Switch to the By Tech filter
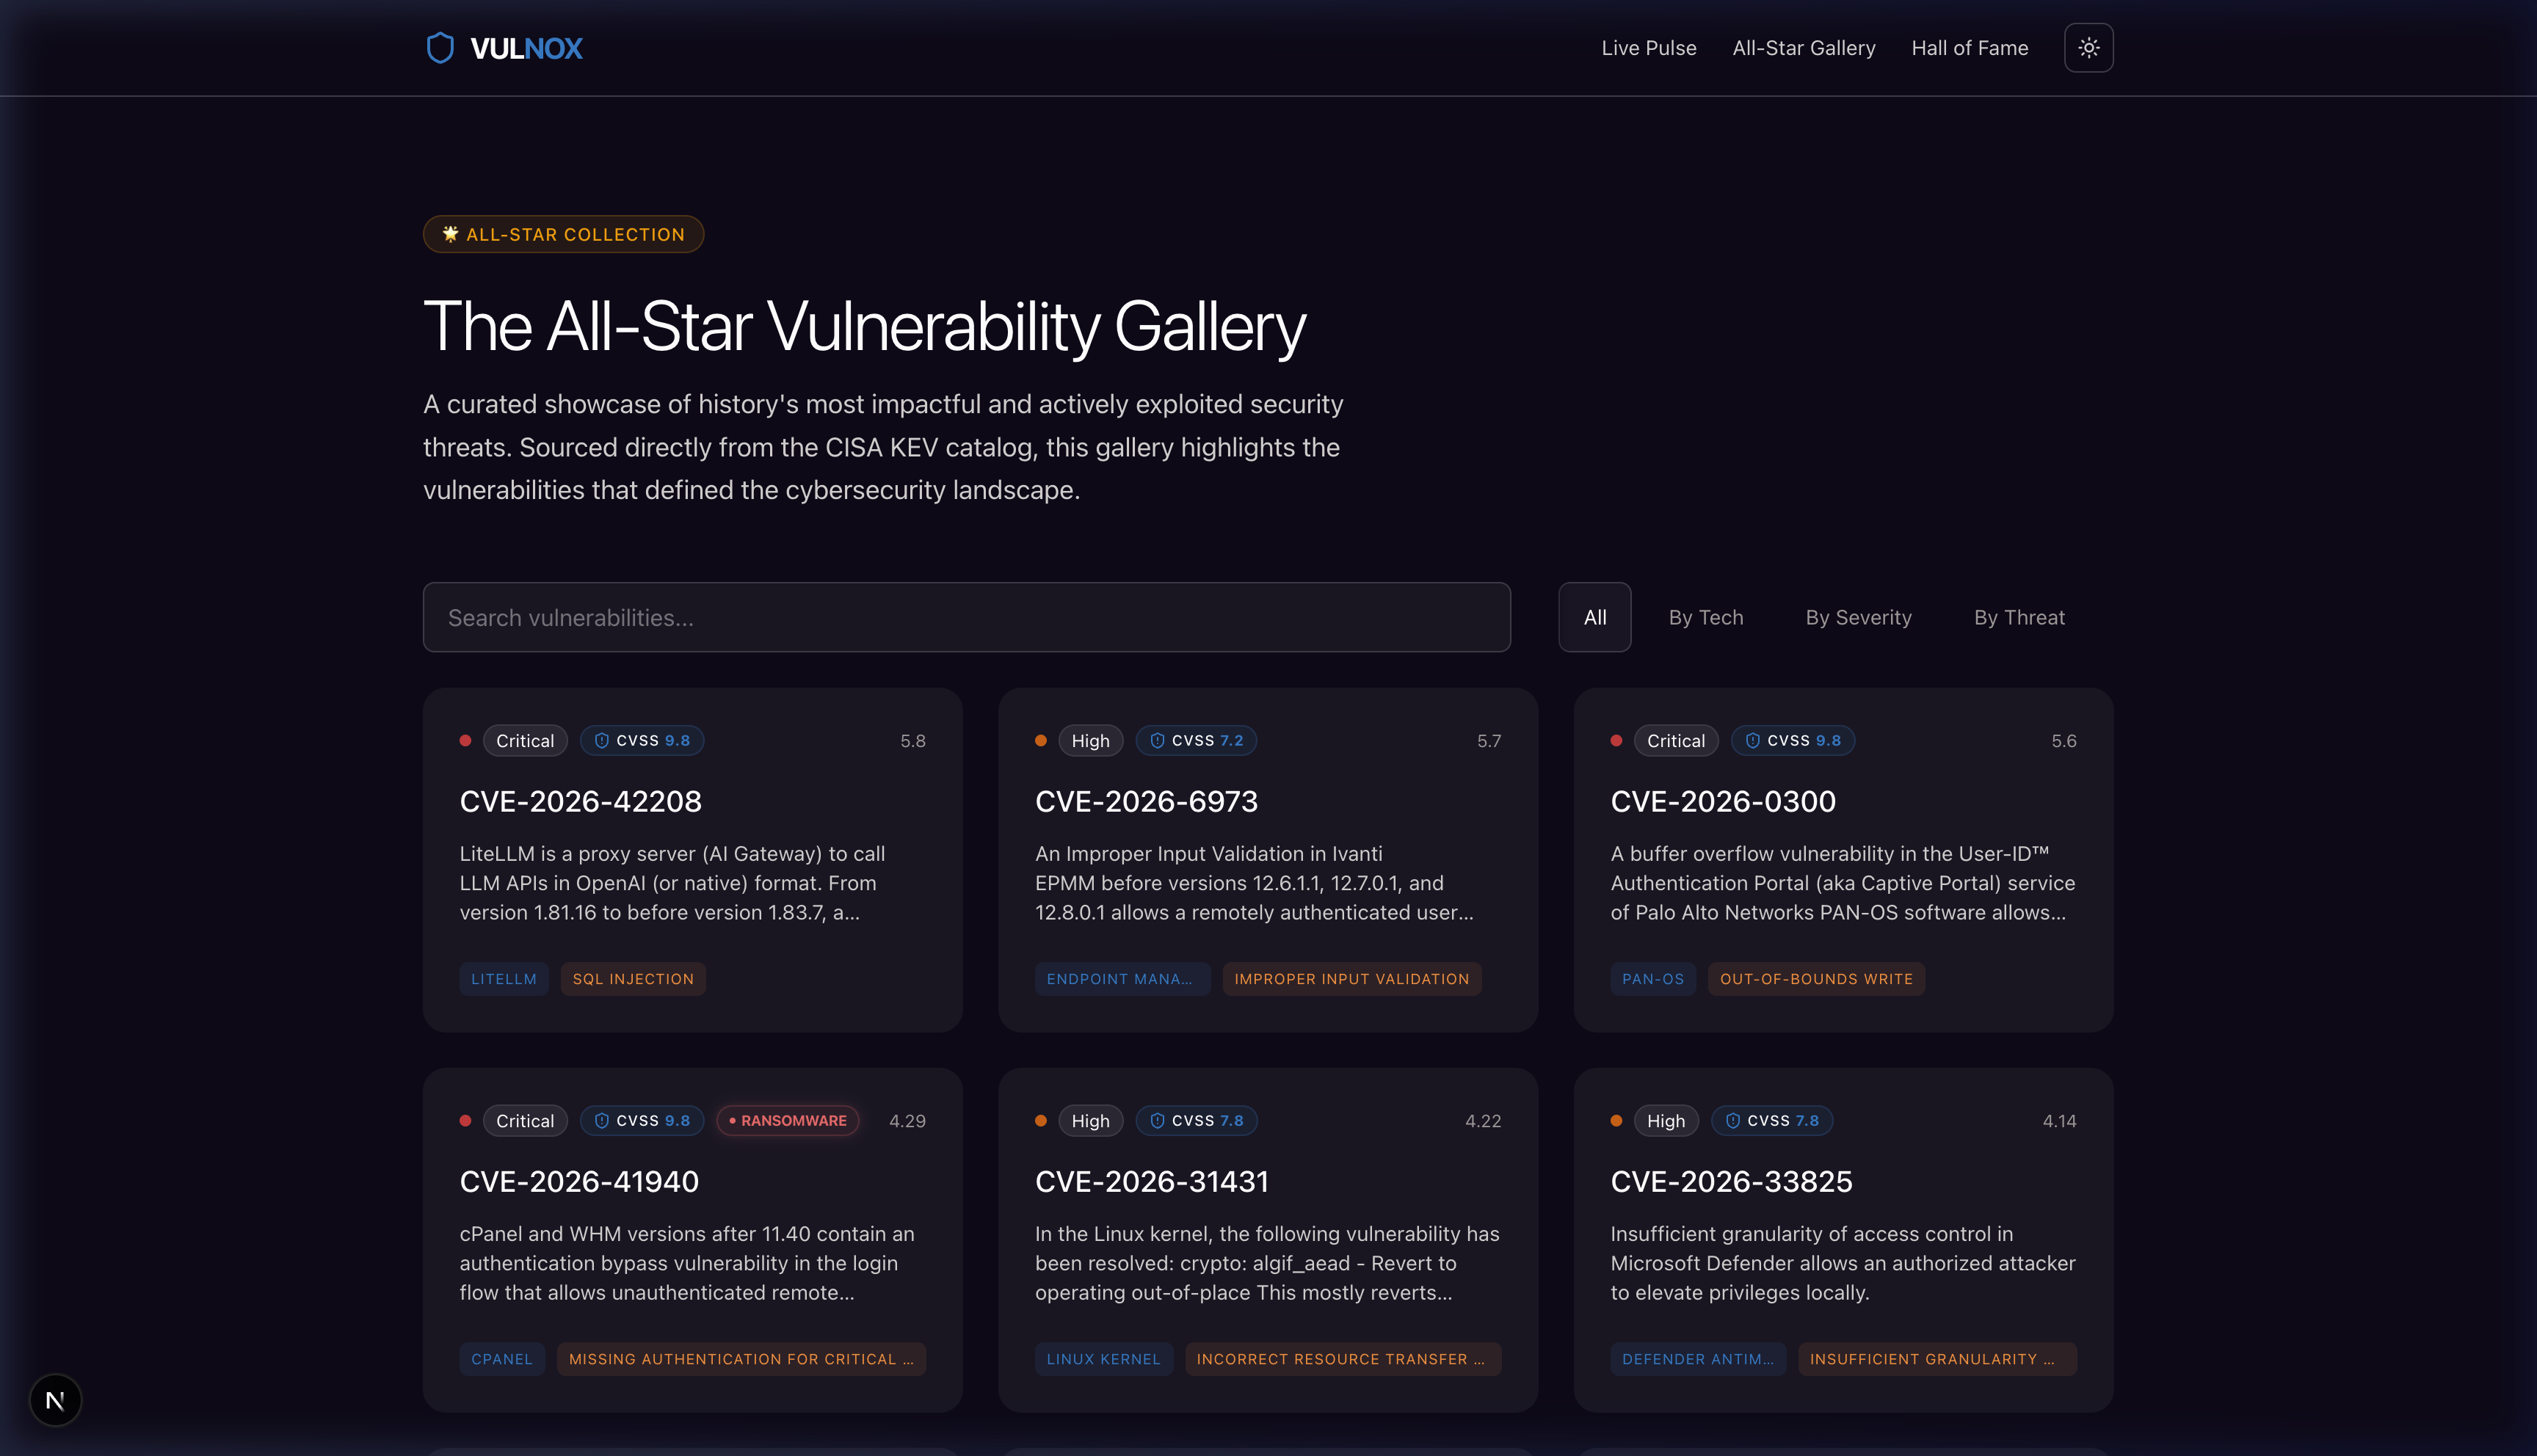This screenshot has width=2537, height=1456. [x=1706, y=617]
